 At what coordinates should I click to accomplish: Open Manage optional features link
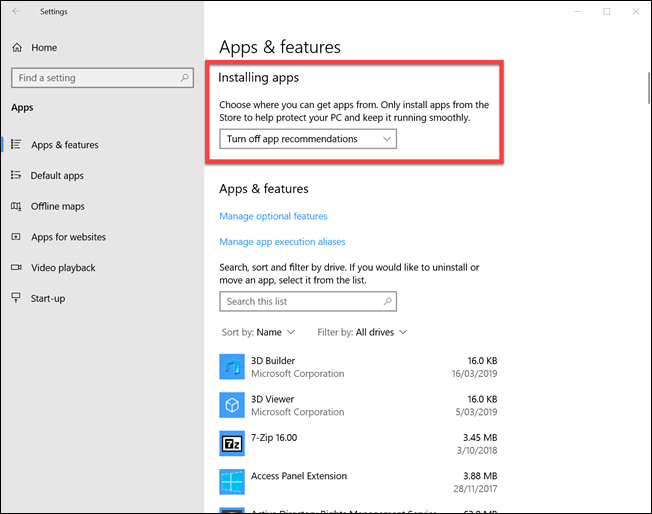click(273, 216)
